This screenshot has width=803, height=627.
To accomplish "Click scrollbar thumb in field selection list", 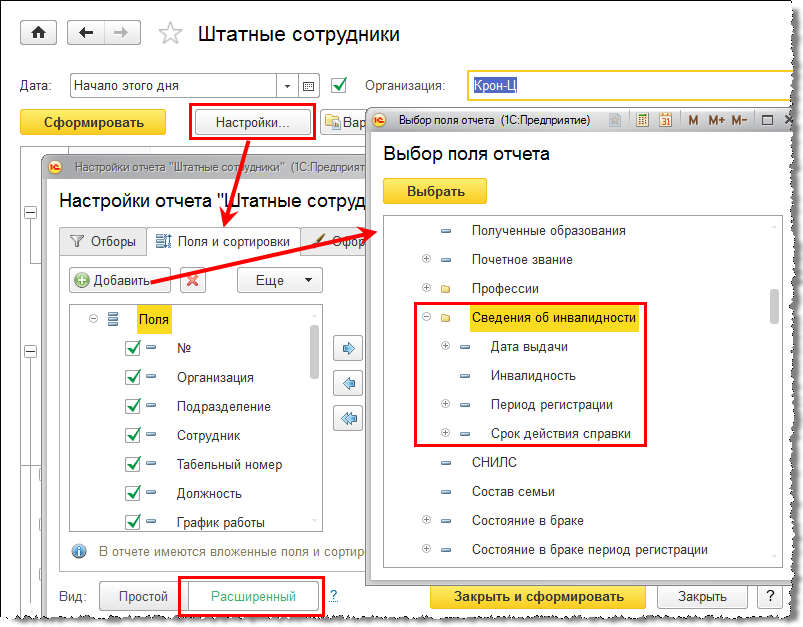I will click(x=774, y=306).
